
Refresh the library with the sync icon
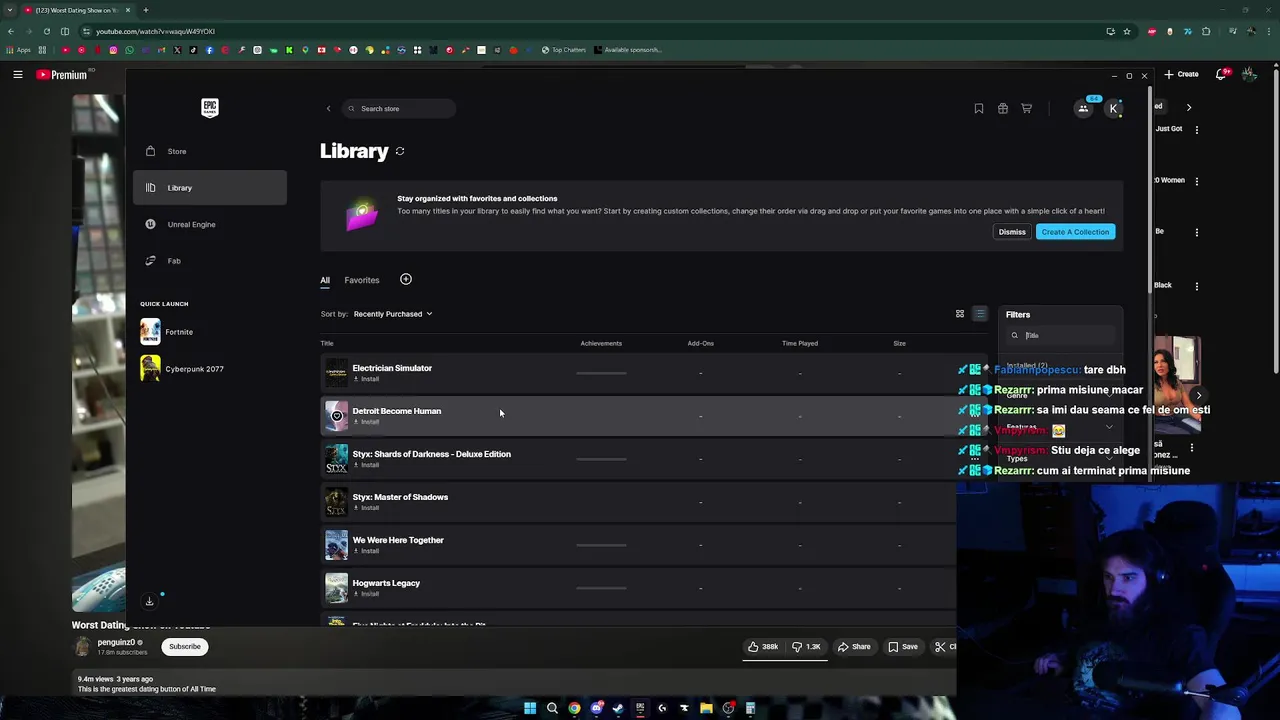click(x=400, y=151)
